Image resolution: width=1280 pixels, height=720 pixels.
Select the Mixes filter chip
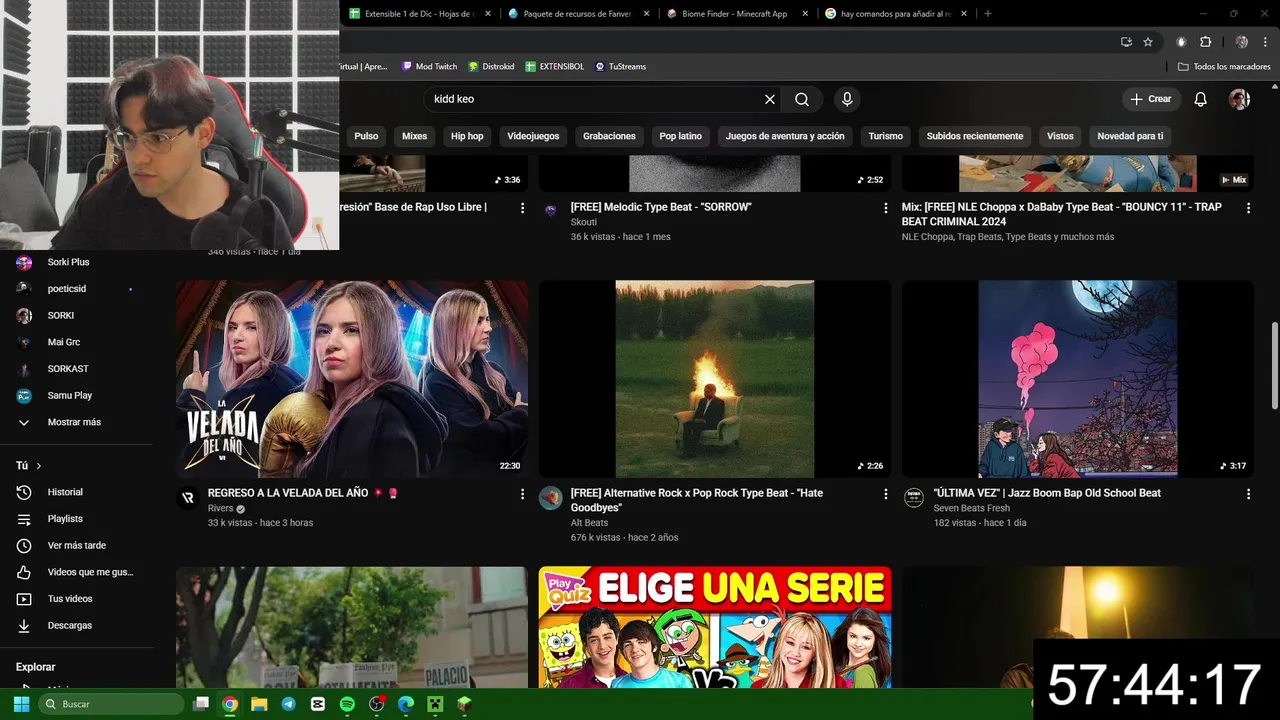(x=414, y=136)
